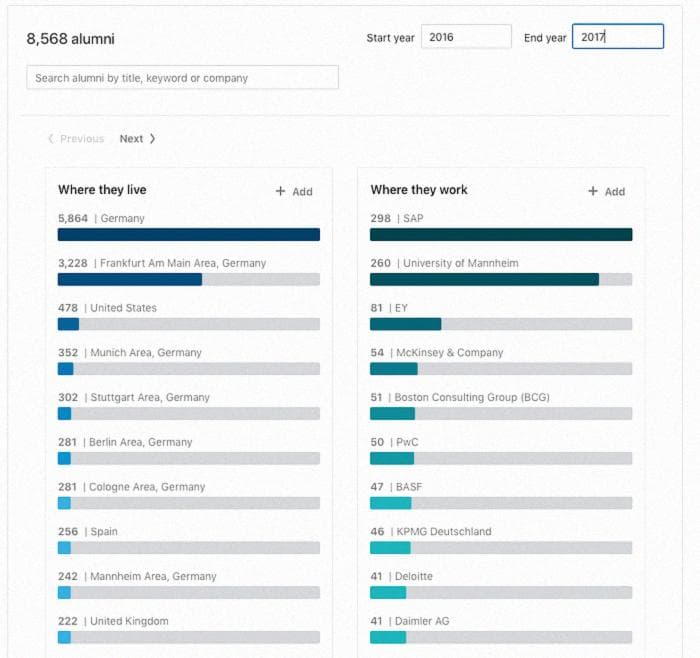The image size is (700, 658).
Task: Select the Stuttgart Area, Germany bar
Action: point(189,413)
